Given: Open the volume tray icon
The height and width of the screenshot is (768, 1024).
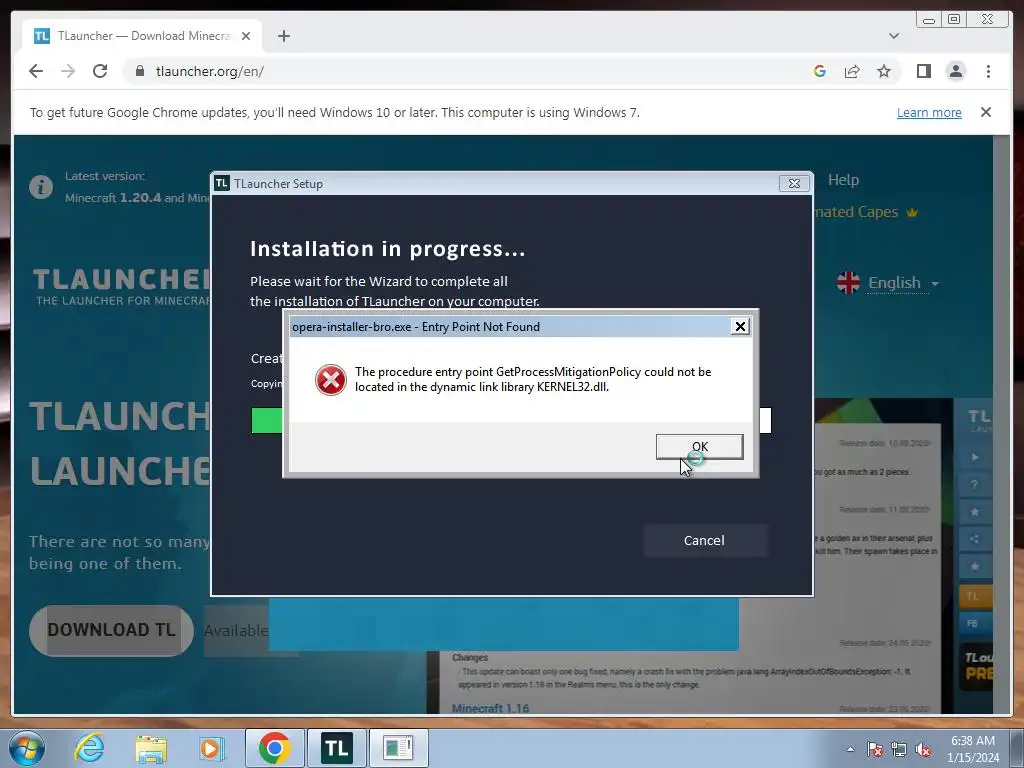Looking at the screenshot, I should click(x=923, y=749).
